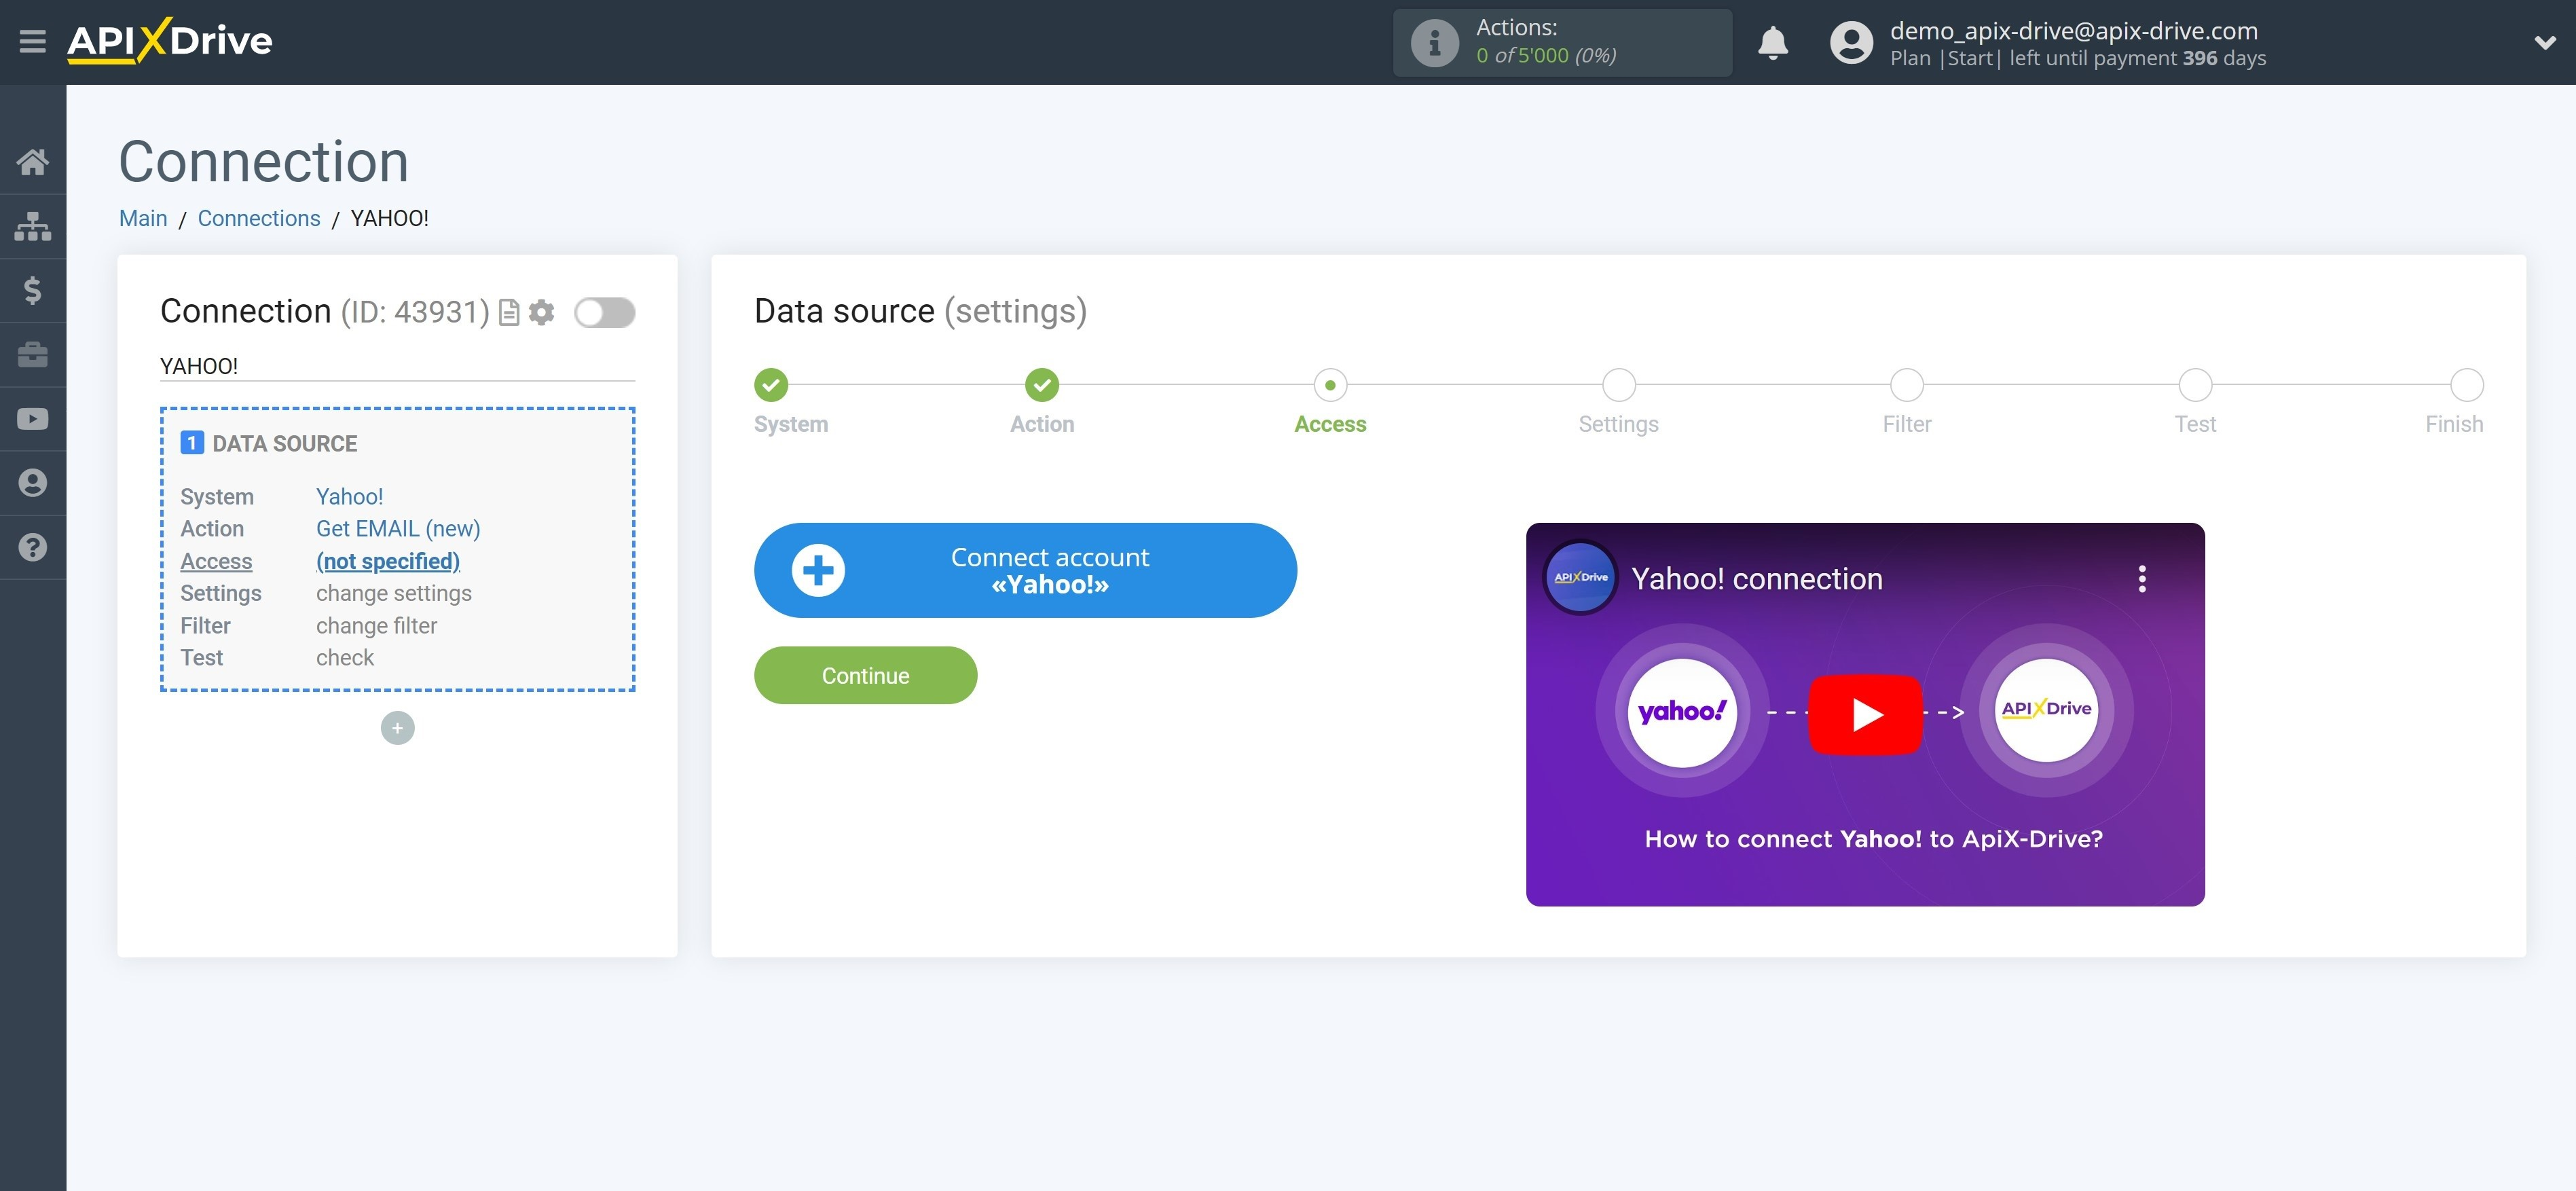2576x1191 pixels.
Task: Click the Access label link
Action: (x=216, y=561)
